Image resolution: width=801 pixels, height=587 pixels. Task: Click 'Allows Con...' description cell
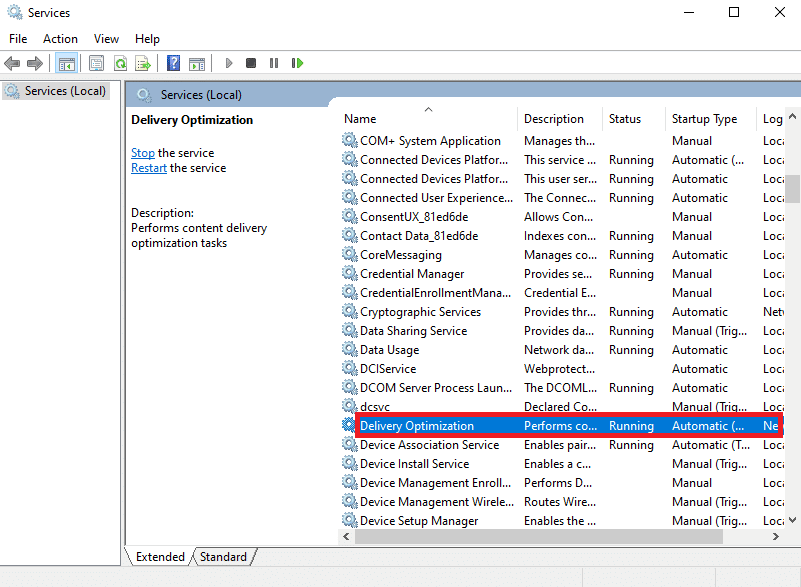tap(558, 217)
